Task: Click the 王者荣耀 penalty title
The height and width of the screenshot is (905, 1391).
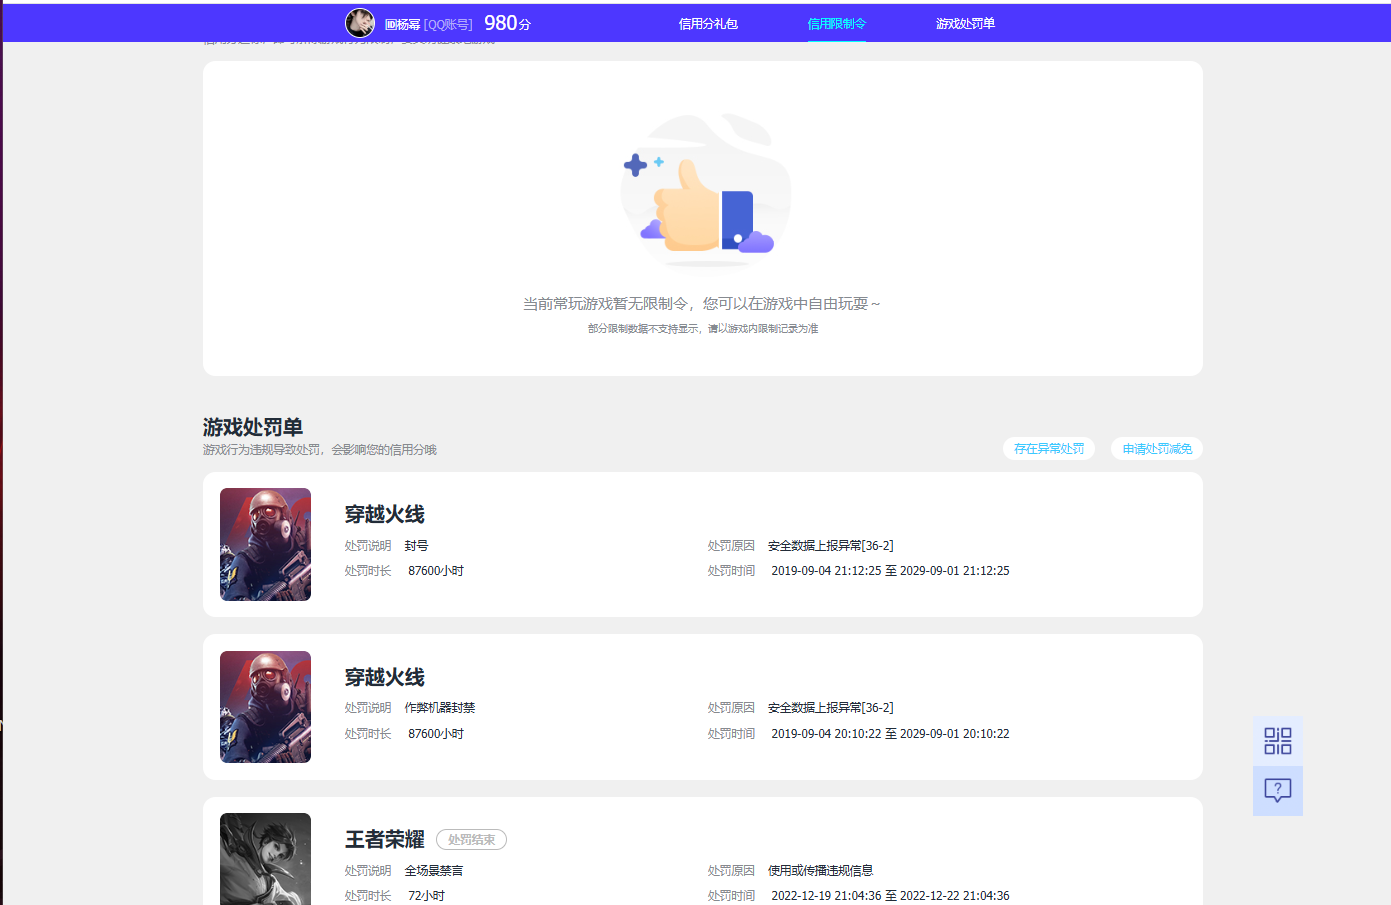Action: coord(385,839)
